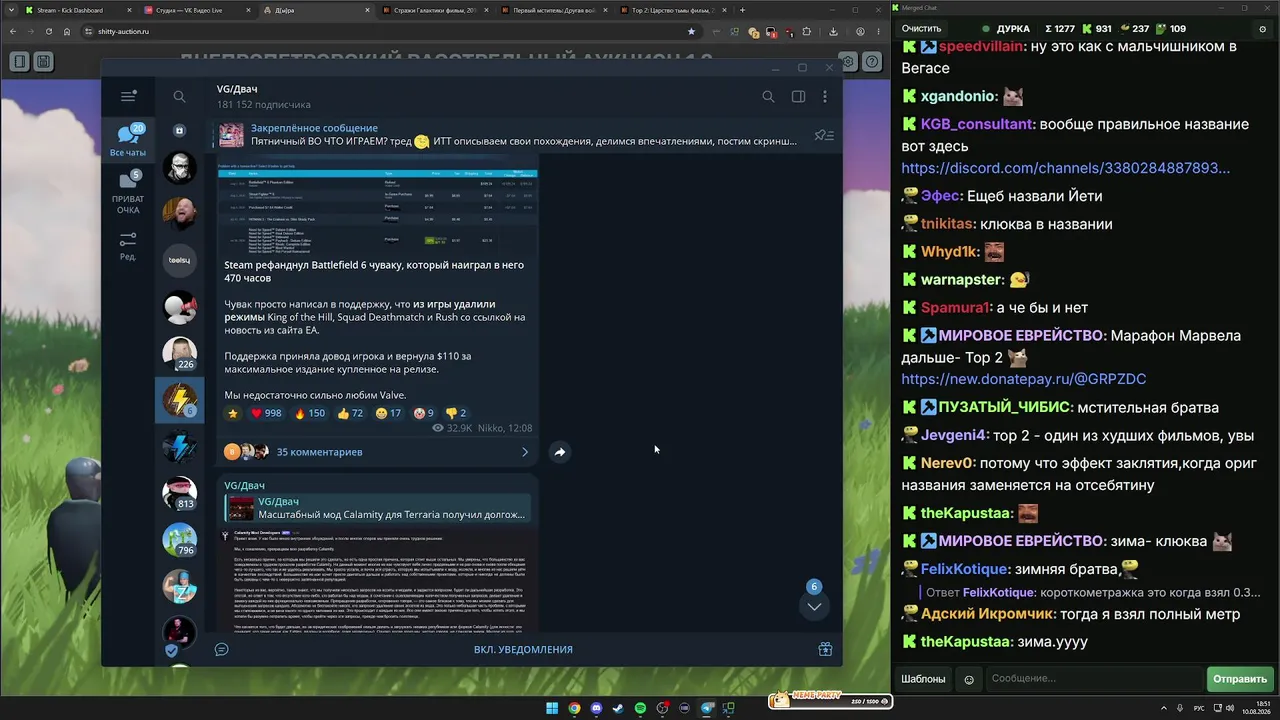Screen dimensions: 1280x720
Task: Toggle the thumbs up reaction with 72
Action: [x=350, y=413]
